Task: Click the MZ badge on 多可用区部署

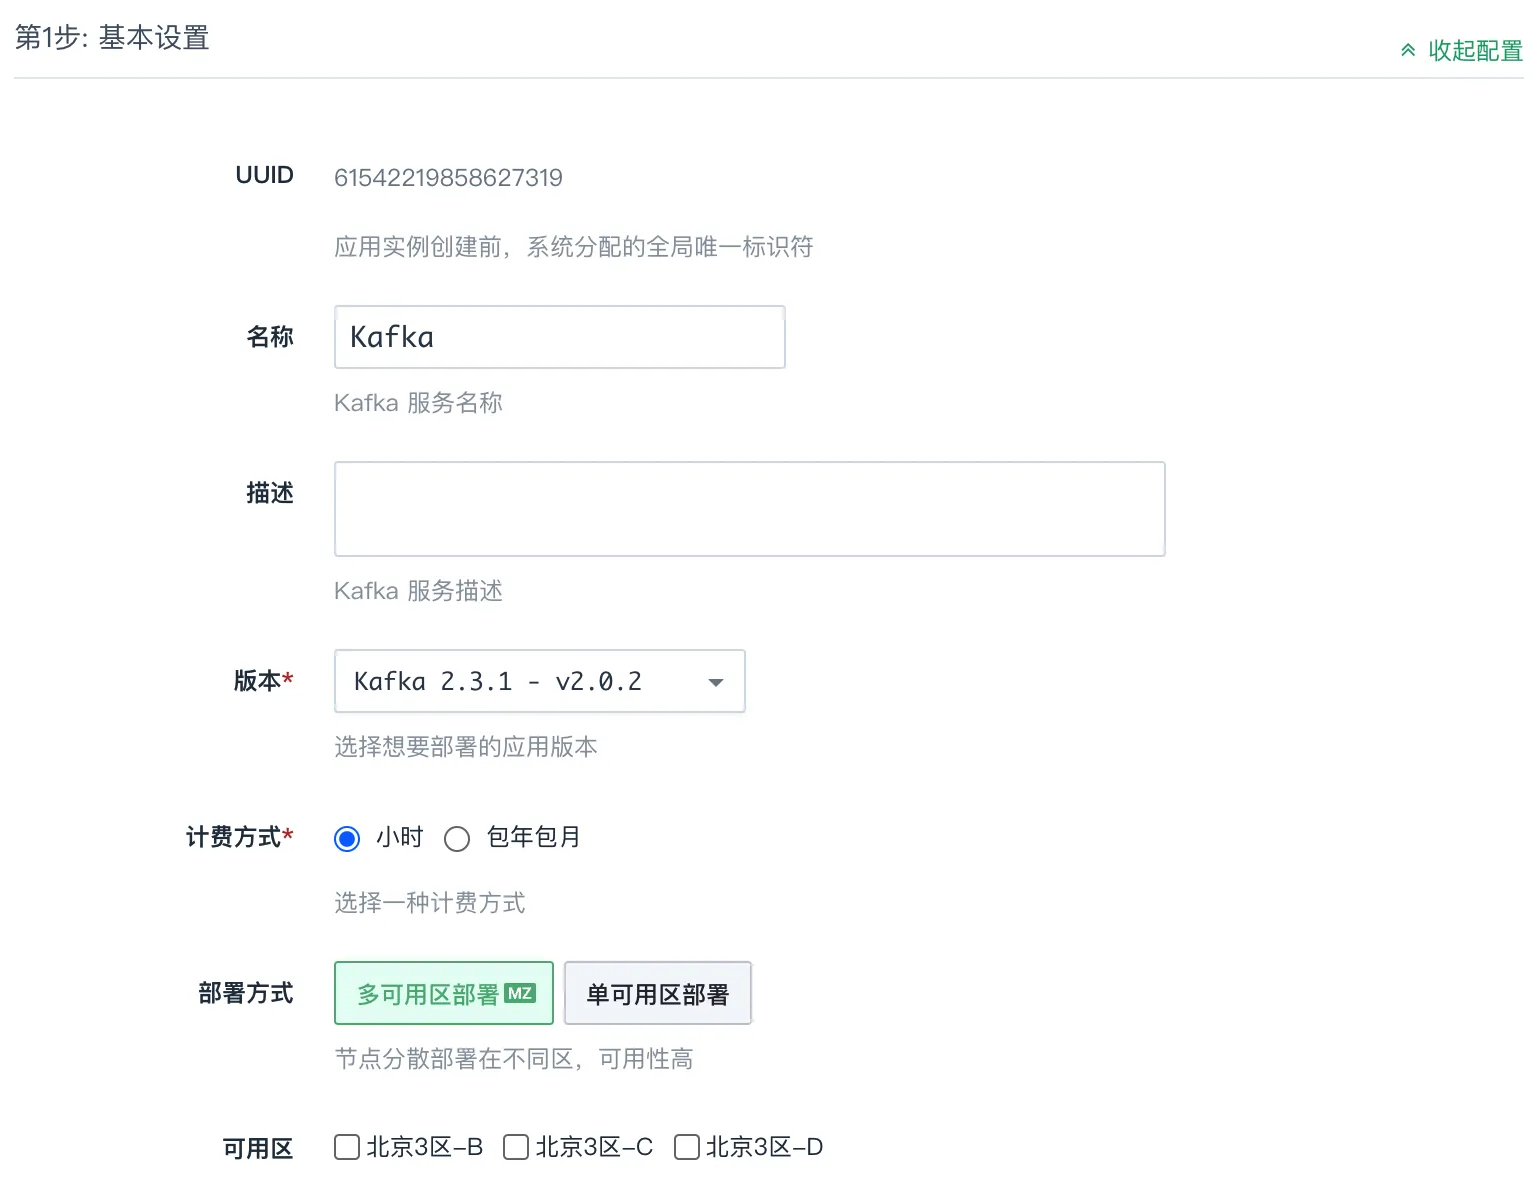Action: click(520, 993)
